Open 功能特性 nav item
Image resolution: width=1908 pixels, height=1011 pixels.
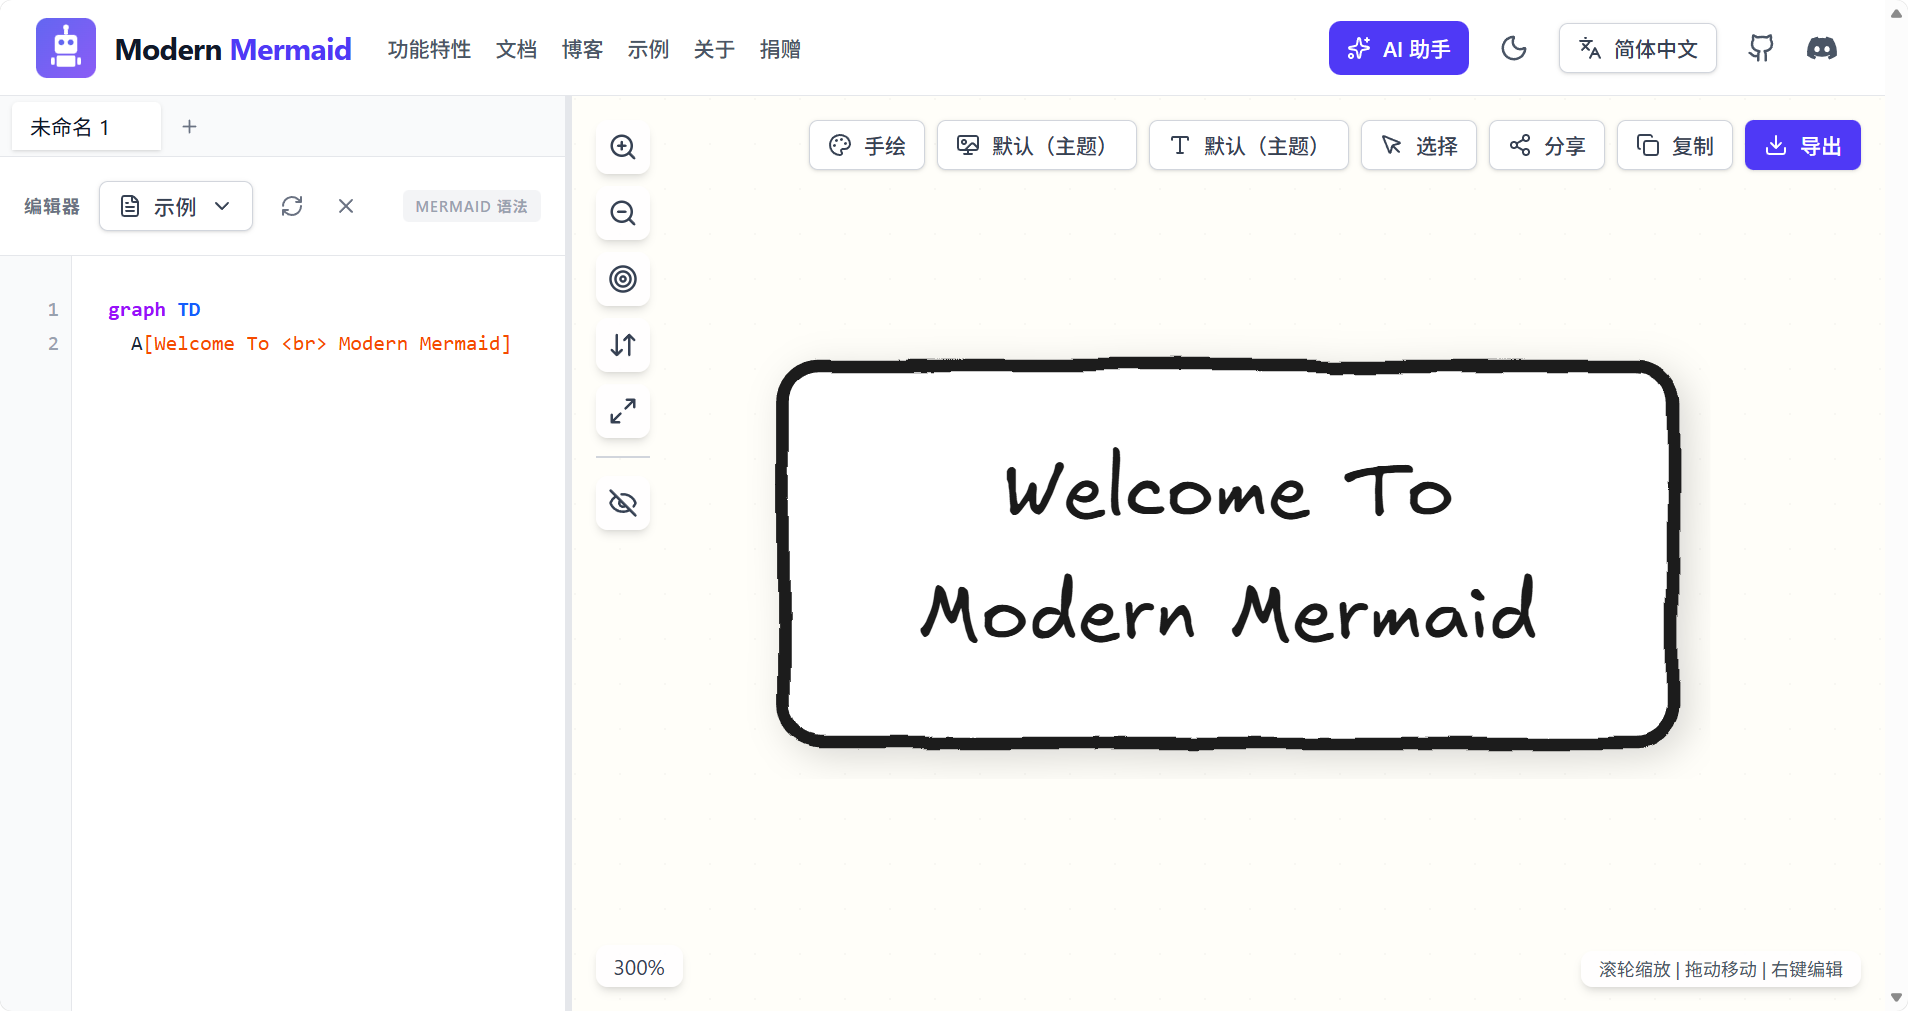point(429,49)
